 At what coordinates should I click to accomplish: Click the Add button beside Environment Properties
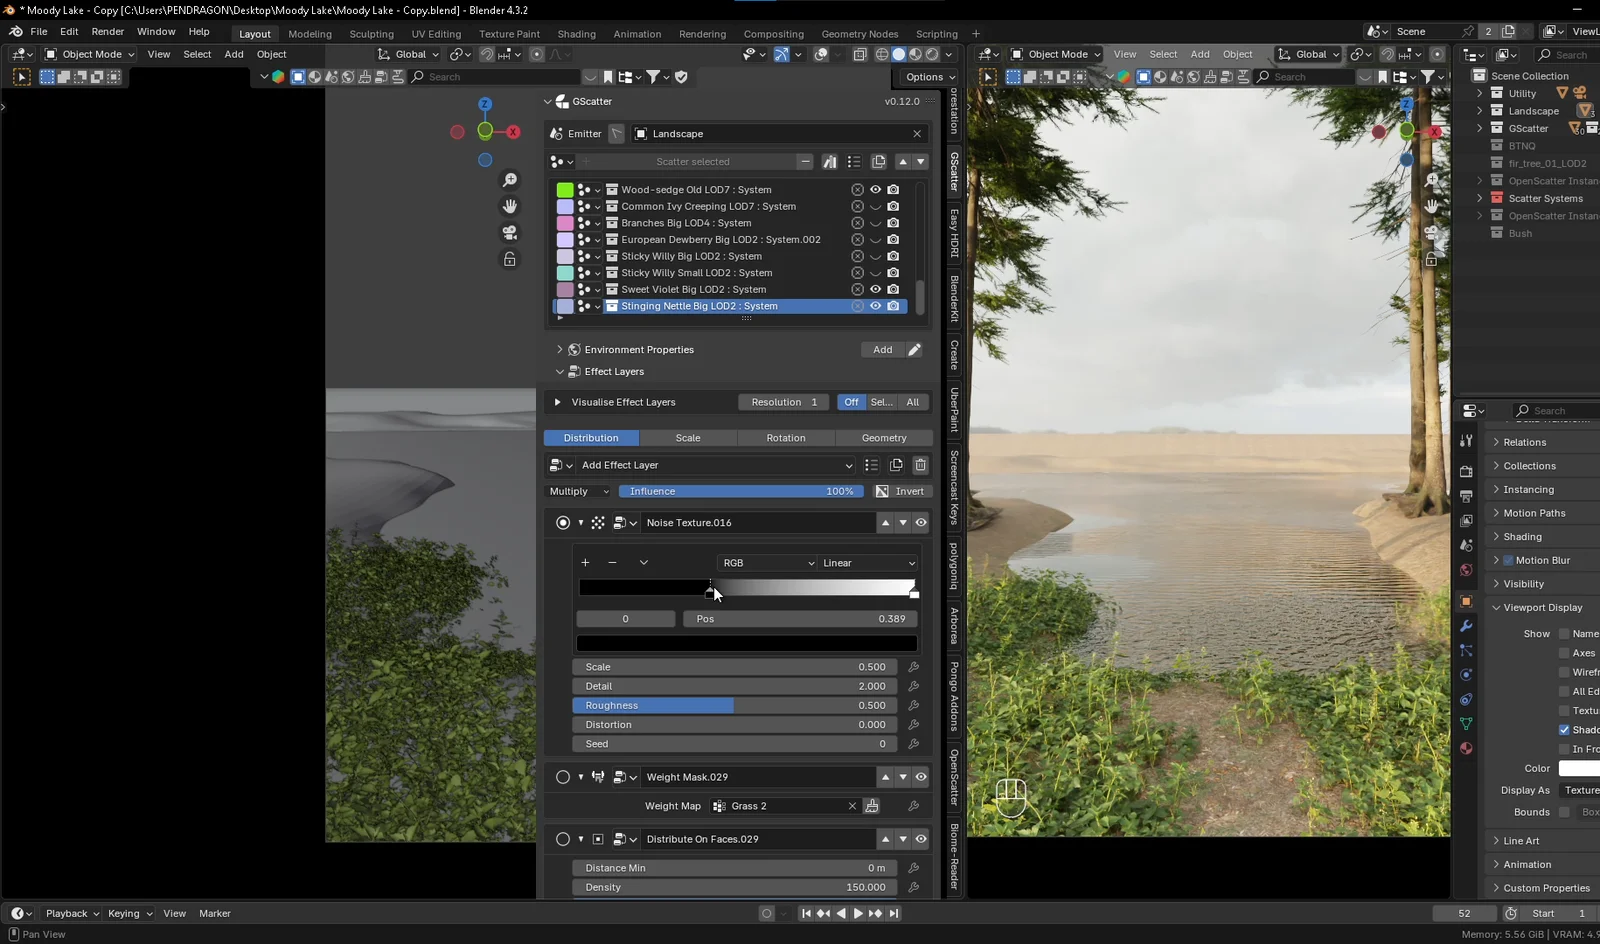pyautogui.click(x=881, y=349)
